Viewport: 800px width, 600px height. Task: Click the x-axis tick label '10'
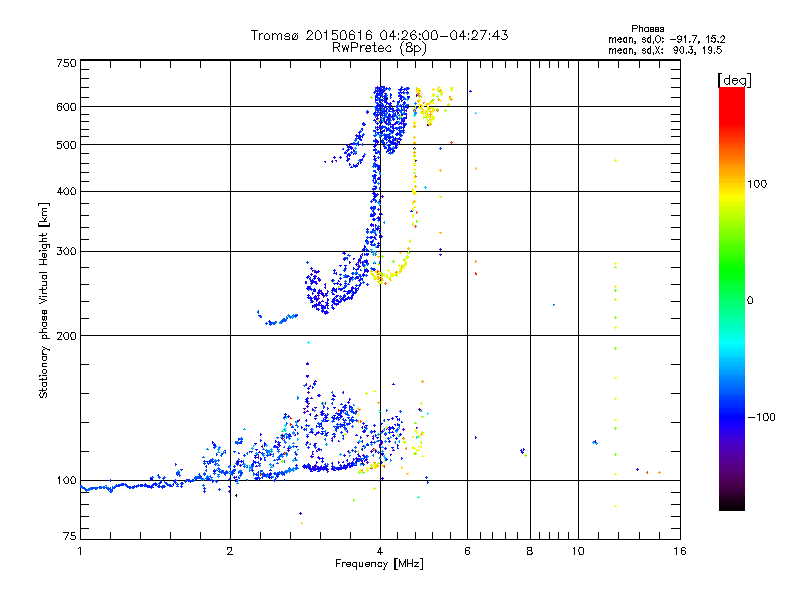pos(578,551)
